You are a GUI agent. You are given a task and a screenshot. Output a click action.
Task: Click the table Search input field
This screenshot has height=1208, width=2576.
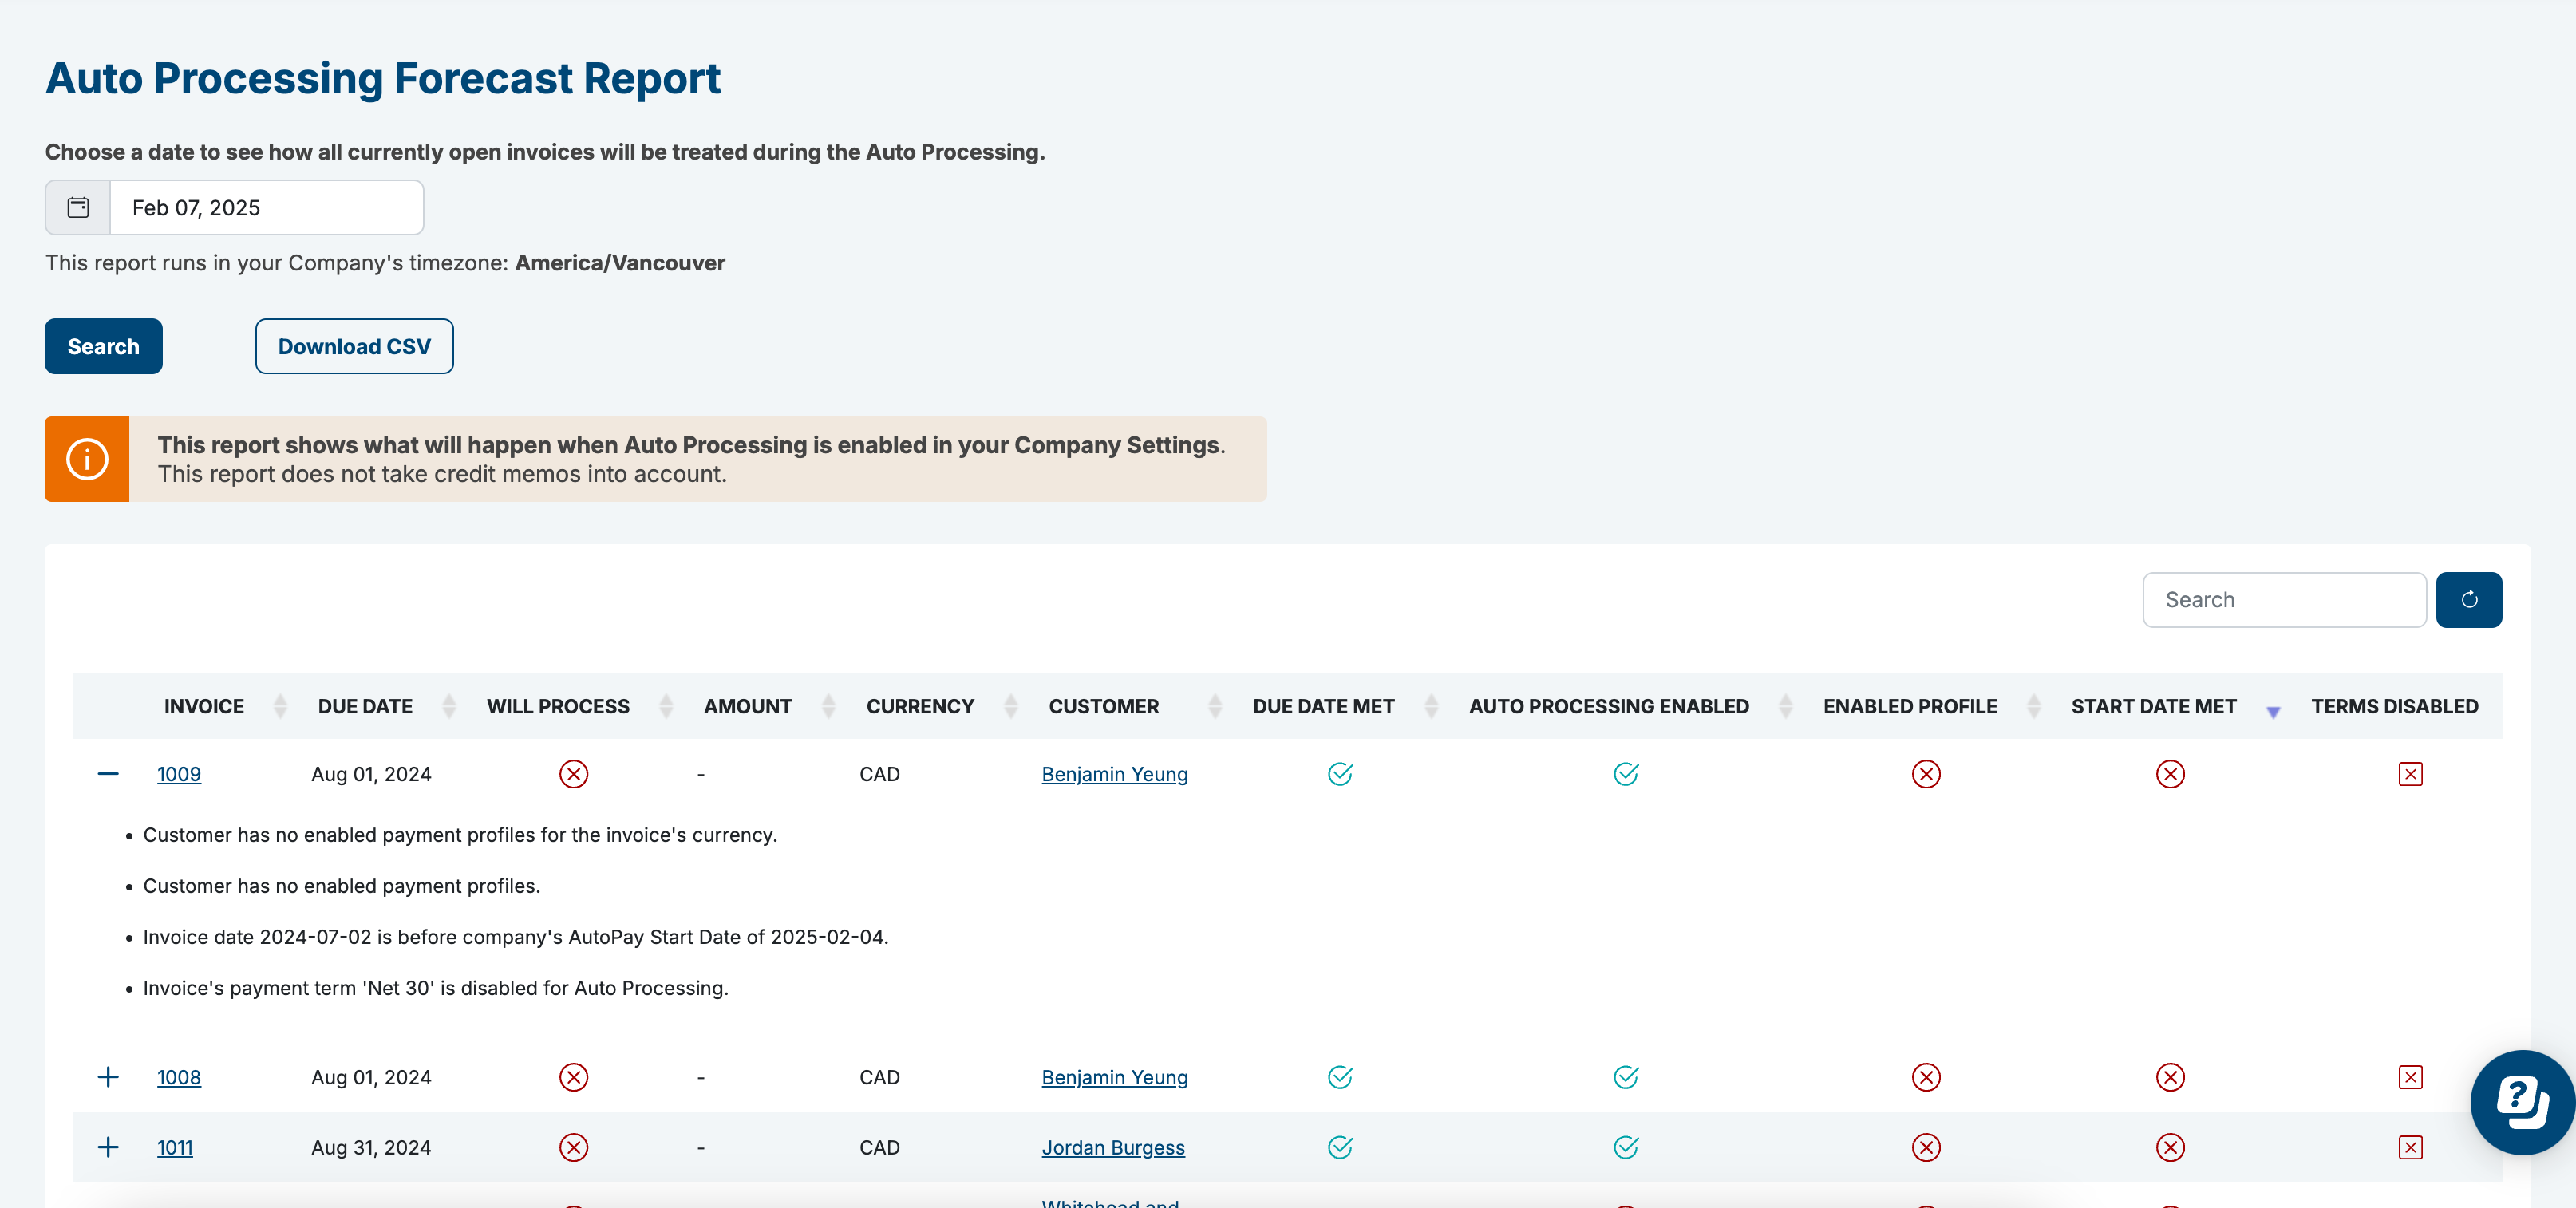[x=2283, y=600]
